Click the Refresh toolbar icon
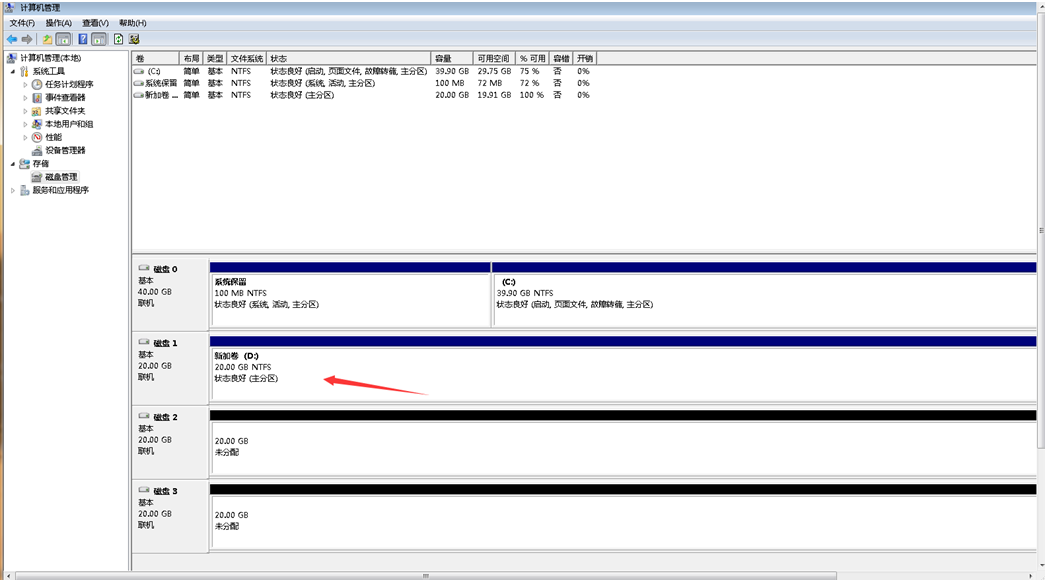 tap(118, 39)
